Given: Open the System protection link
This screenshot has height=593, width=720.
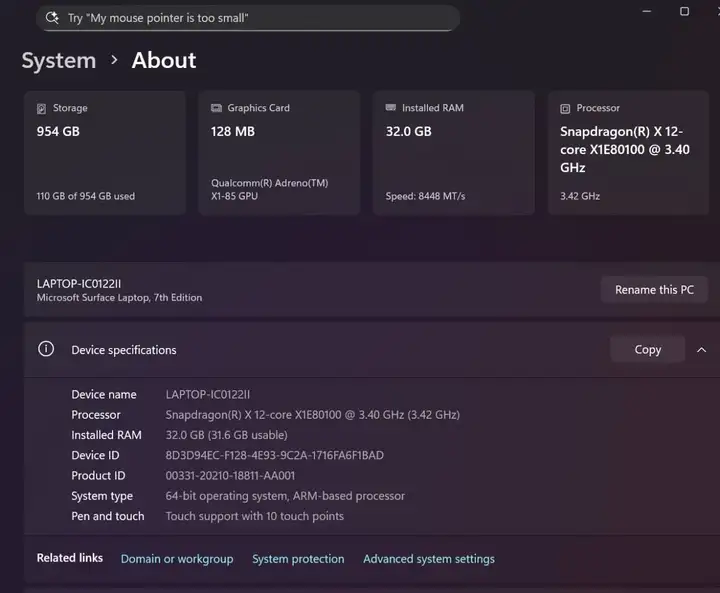Looking at the screenshot, I should tap(298, 559).
